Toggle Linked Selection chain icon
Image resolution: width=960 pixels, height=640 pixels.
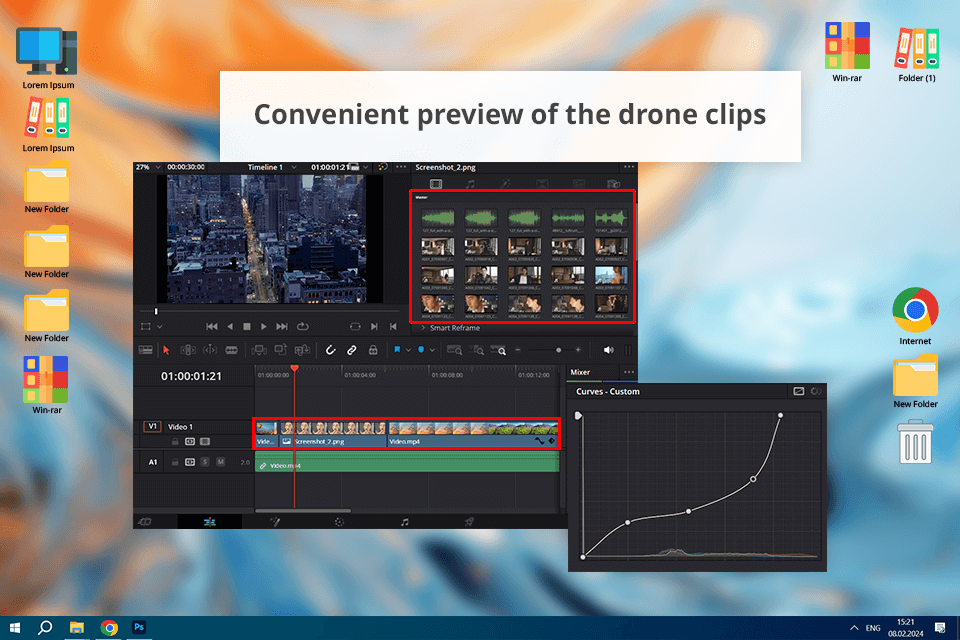click(x=351, y=350)
